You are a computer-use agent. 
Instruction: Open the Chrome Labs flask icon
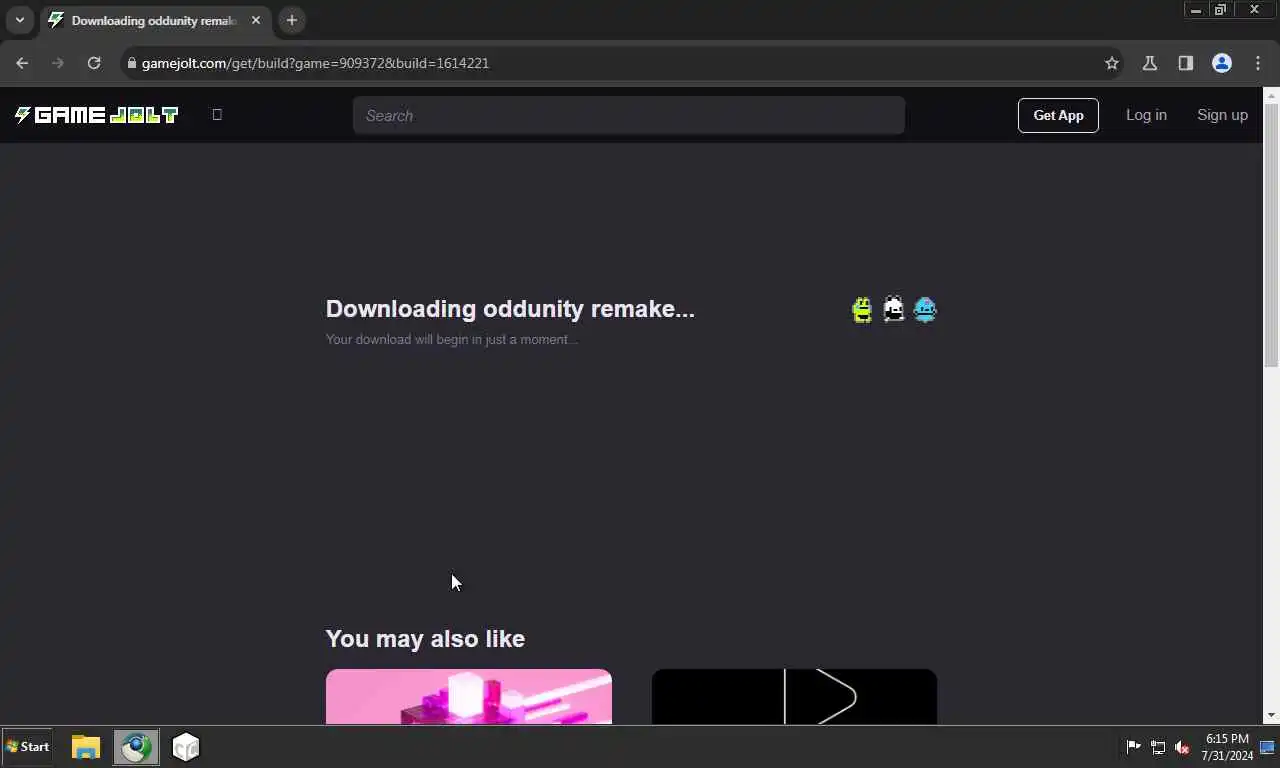1149,63
